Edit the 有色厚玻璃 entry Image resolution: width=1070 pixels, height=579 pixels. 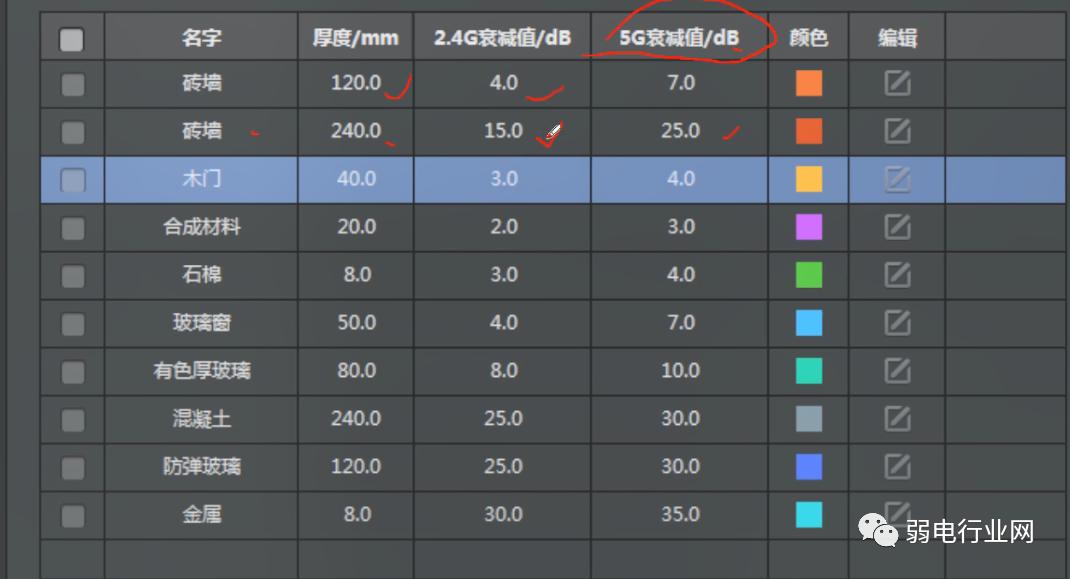(897, 371)
